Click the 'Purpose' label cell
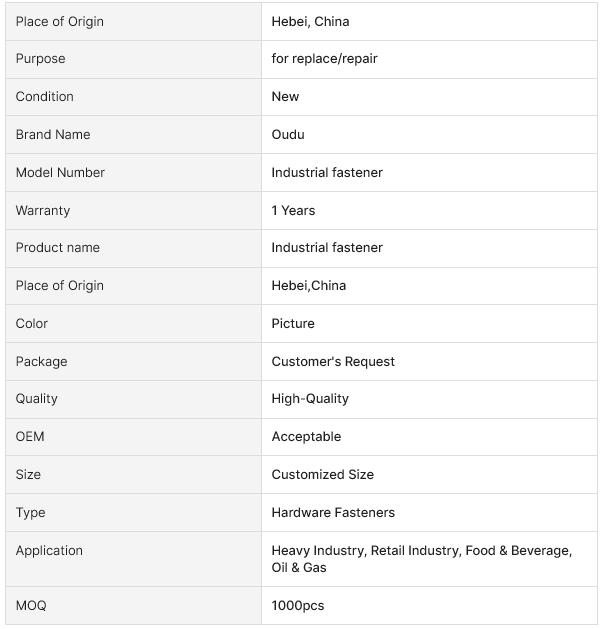Image resolution: width=604 pixels, height=629 pixels. pos(40,59)
